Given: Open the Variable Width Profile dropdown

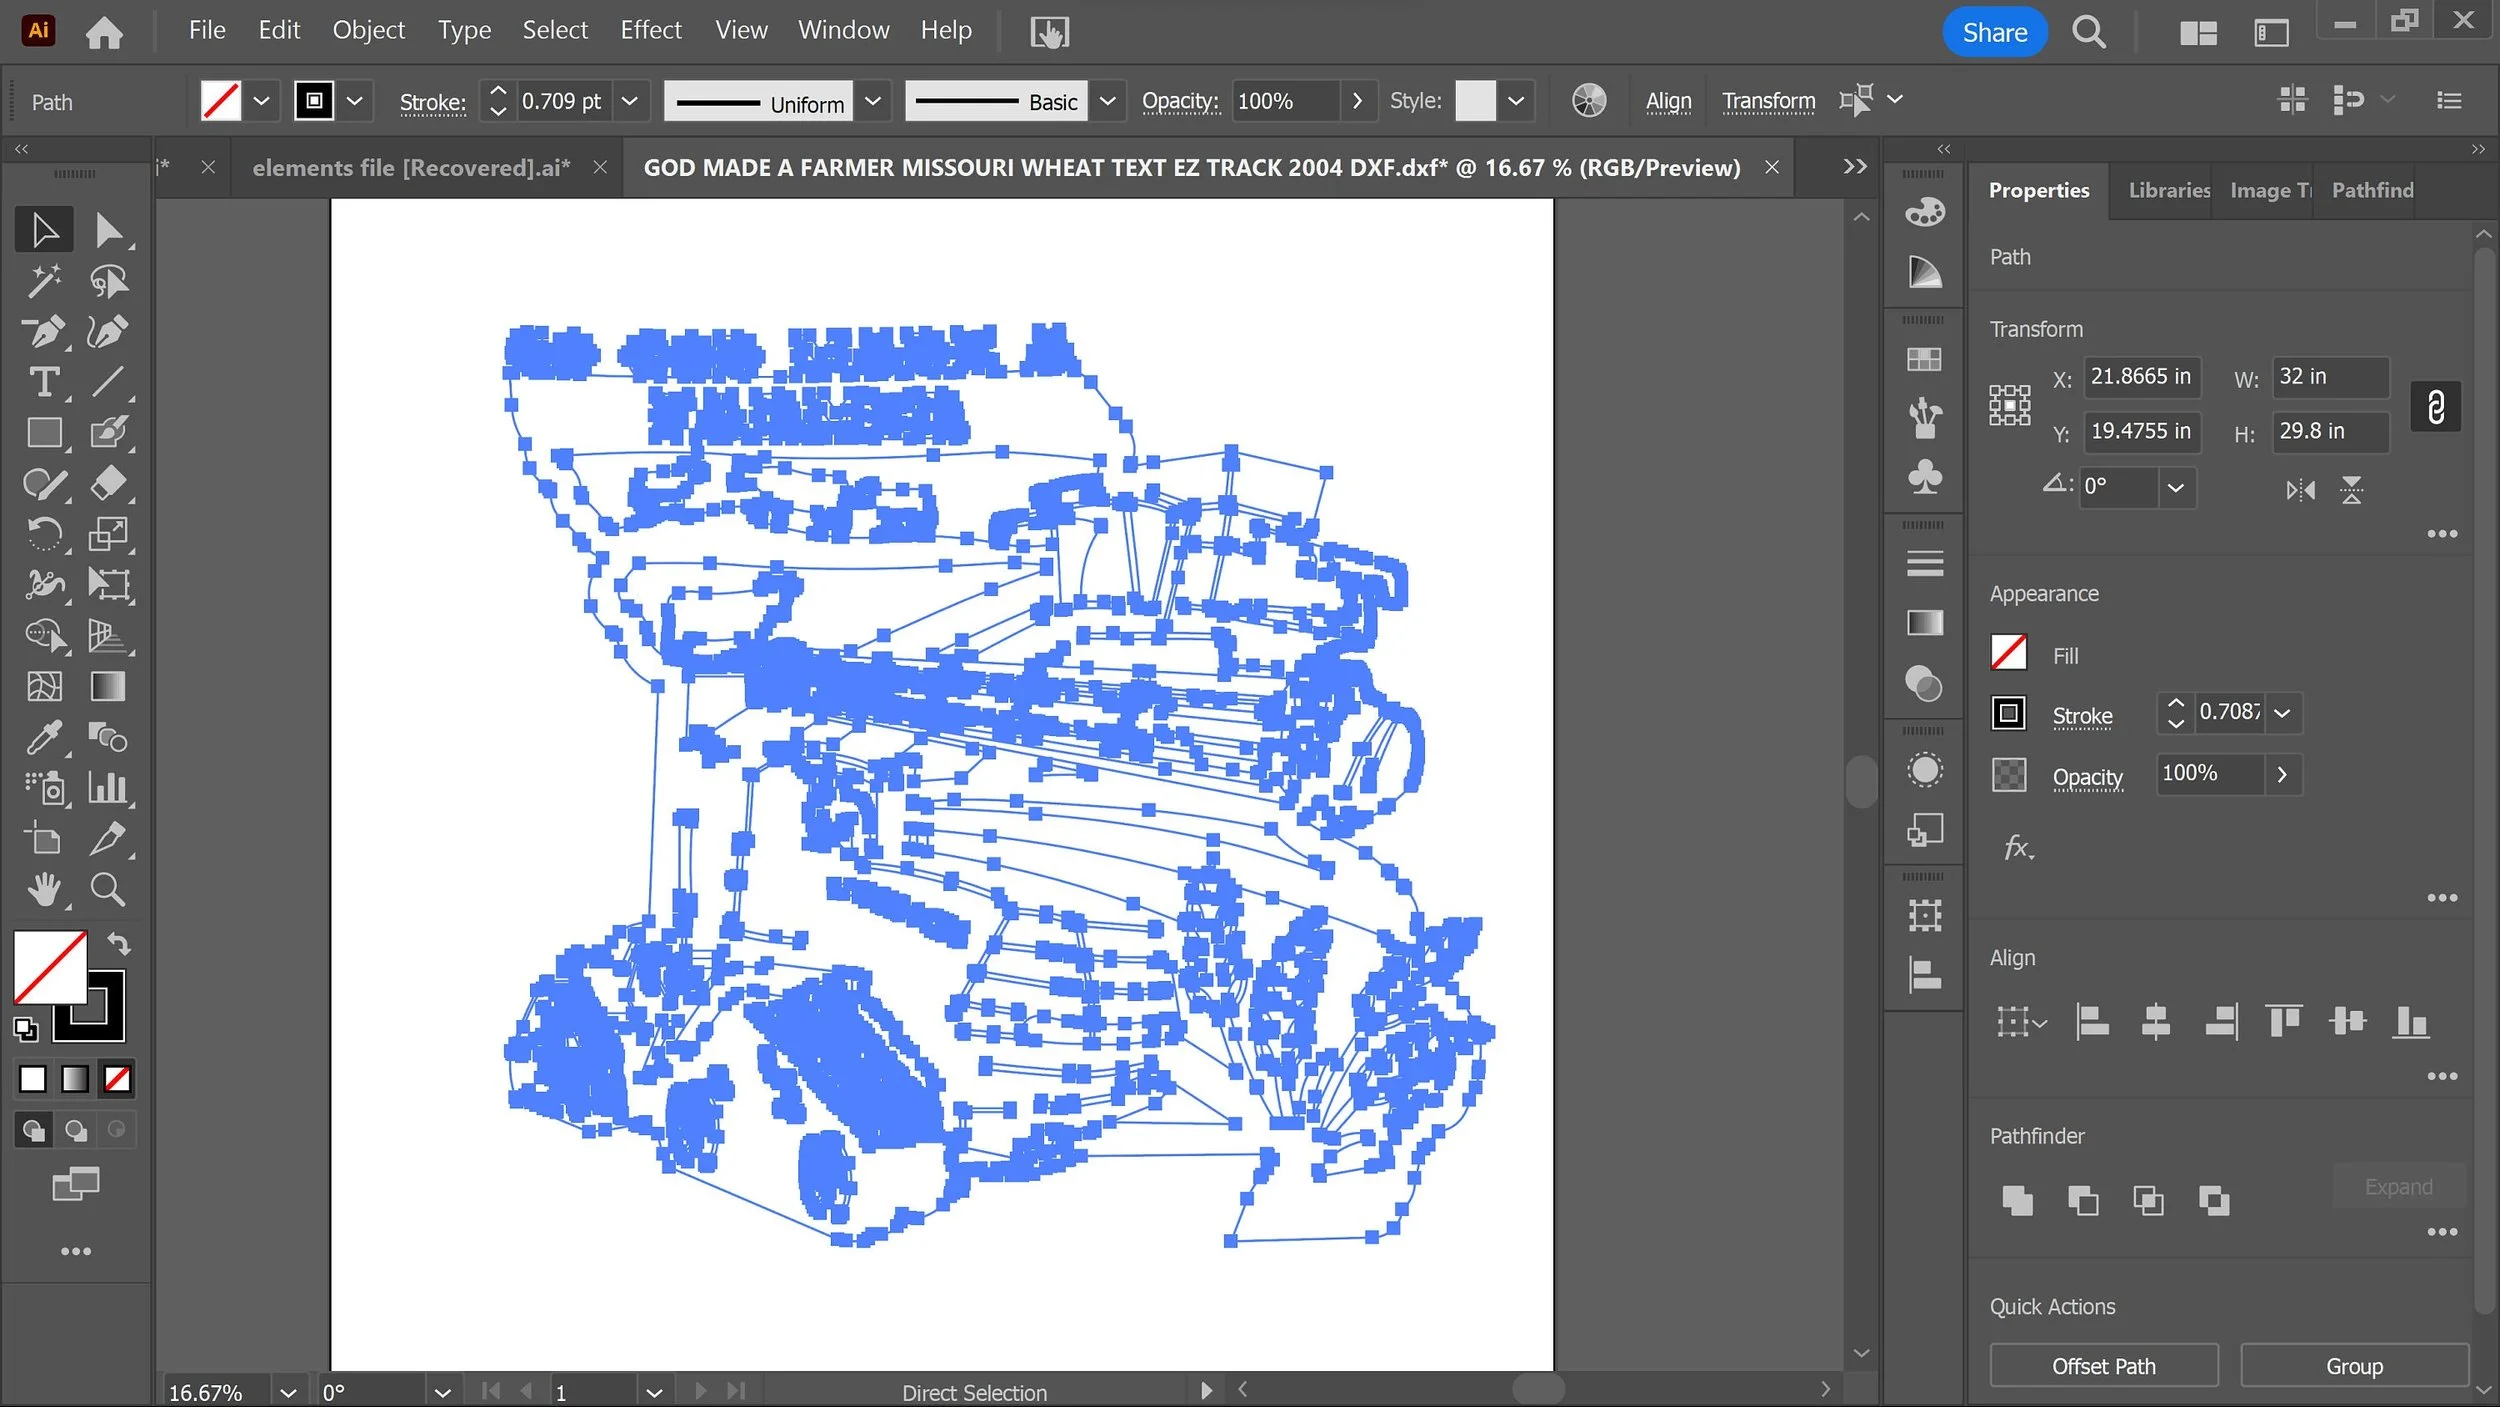Looking at the screenshot, I should (872, 101).
